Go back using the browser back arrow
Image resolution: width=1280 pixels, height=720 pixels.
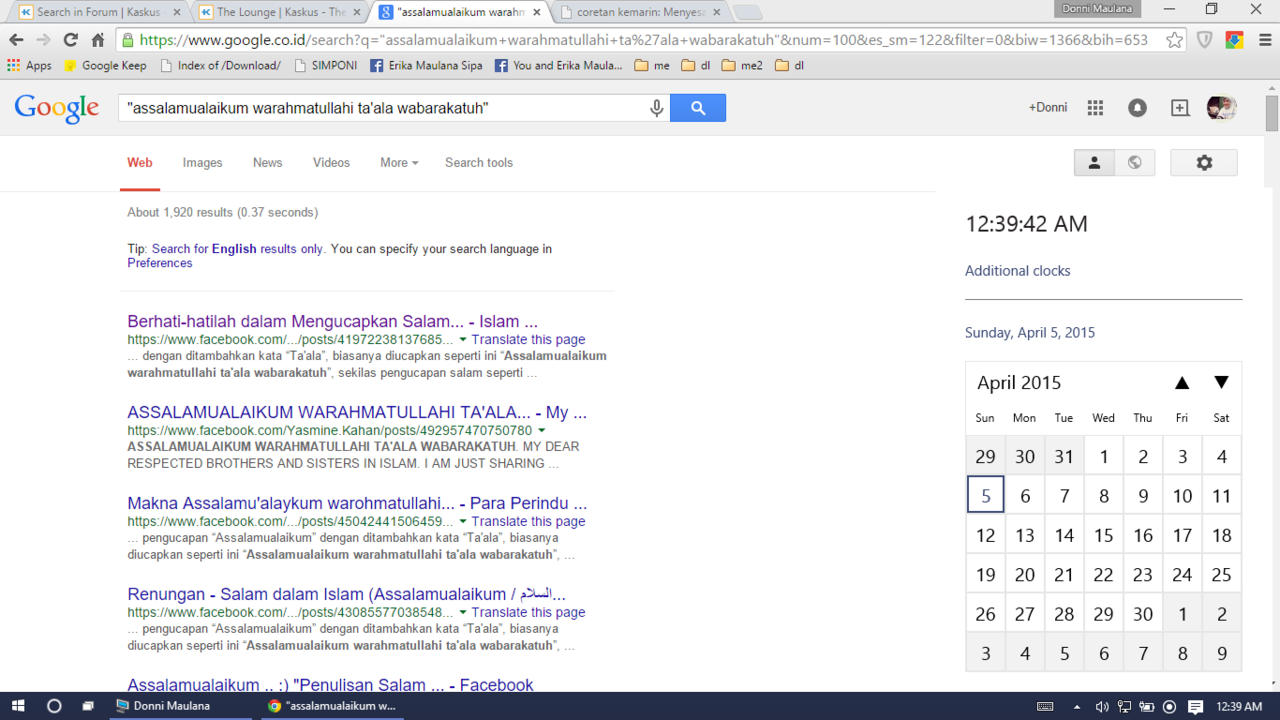[x=16, y=40]
